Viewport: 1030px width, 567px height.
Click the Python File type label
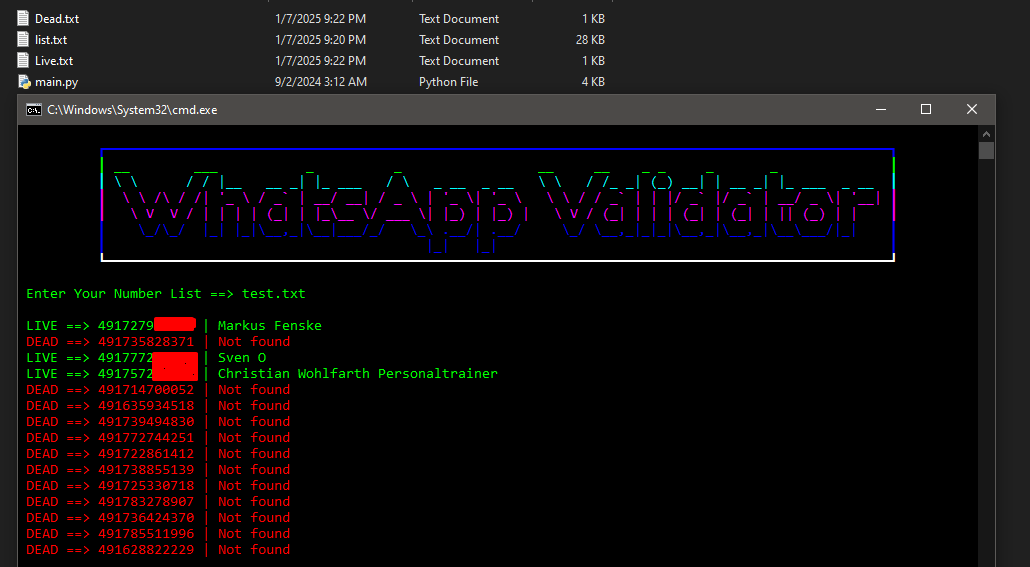coord(449,81)
